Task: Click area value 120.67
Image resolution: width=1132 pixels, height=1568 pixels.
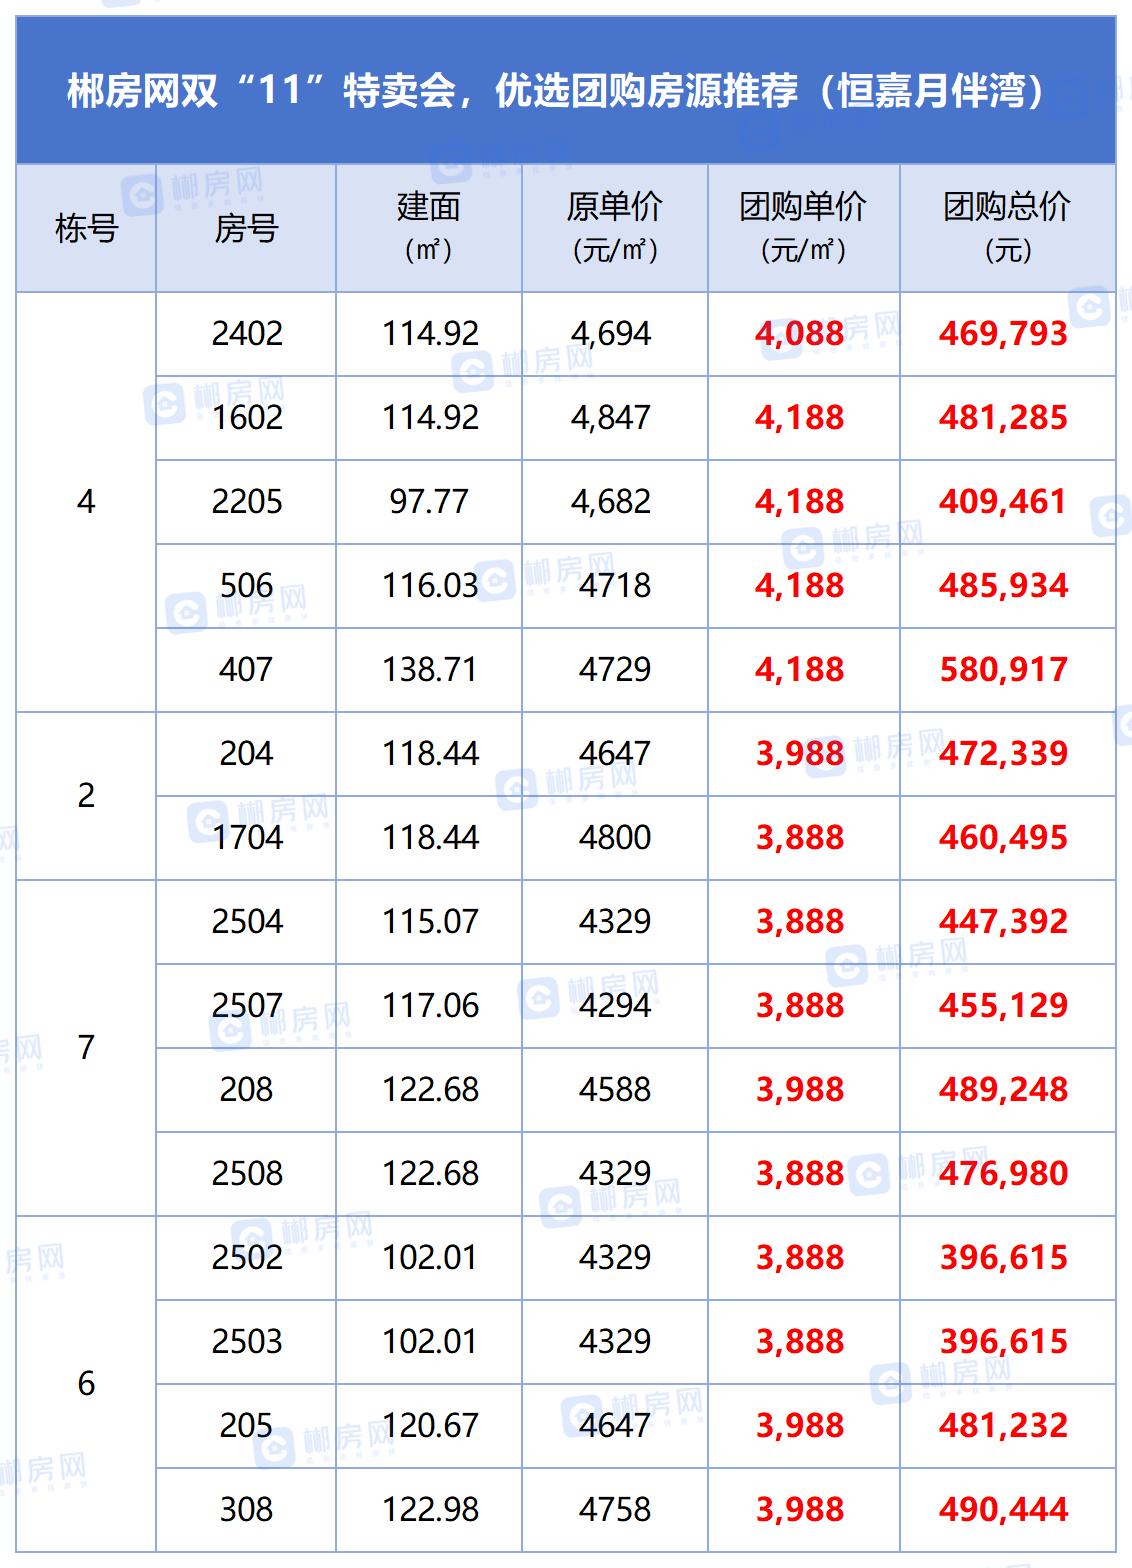Action: tap(430, 1426)
